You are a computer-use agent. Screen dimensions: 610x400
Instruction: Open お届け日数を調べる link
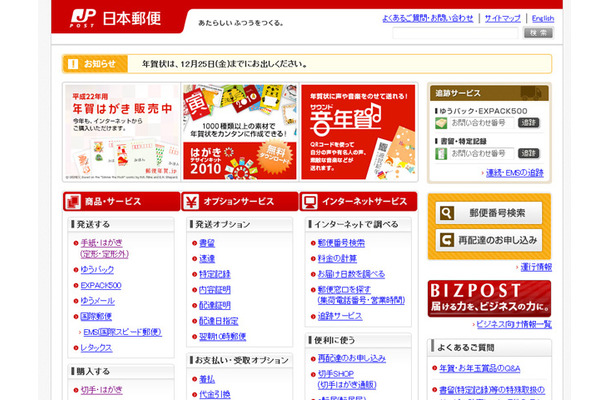pos(351,274)
